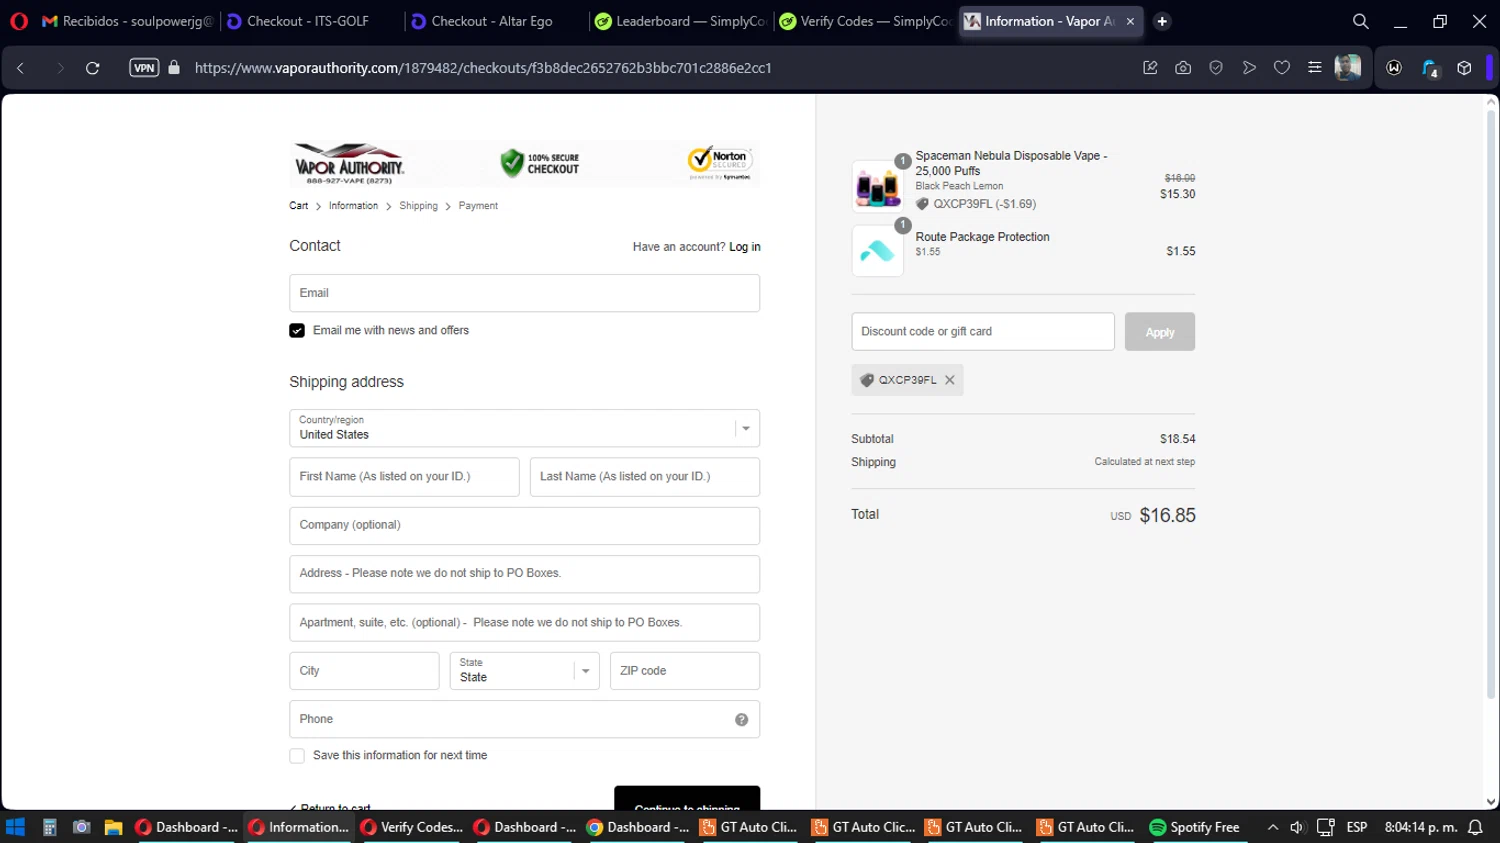The image size is (1500, 843).
Task: Switch to Checkout - ITS-GOLF tab
Action: point(311,21)
